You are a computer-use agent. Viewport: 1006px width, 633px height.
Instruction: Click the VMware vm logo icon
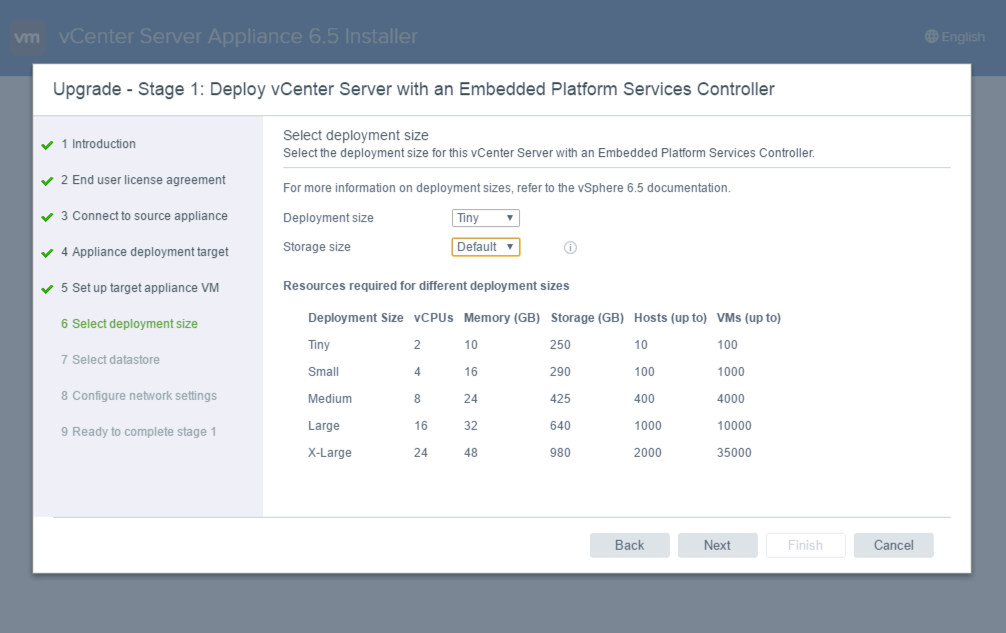[x=27, y=37]
